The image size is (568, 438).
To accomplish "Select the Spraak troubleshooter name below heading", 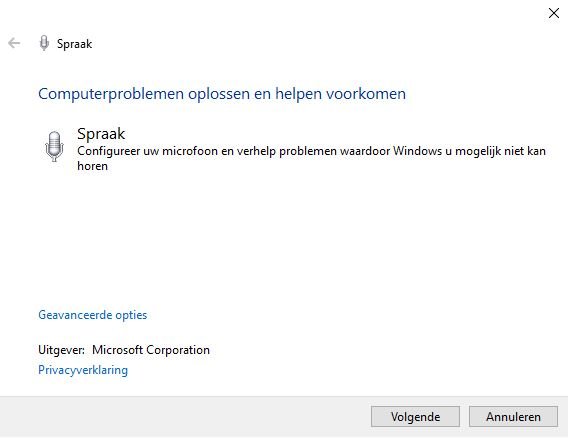I will 101,134.
